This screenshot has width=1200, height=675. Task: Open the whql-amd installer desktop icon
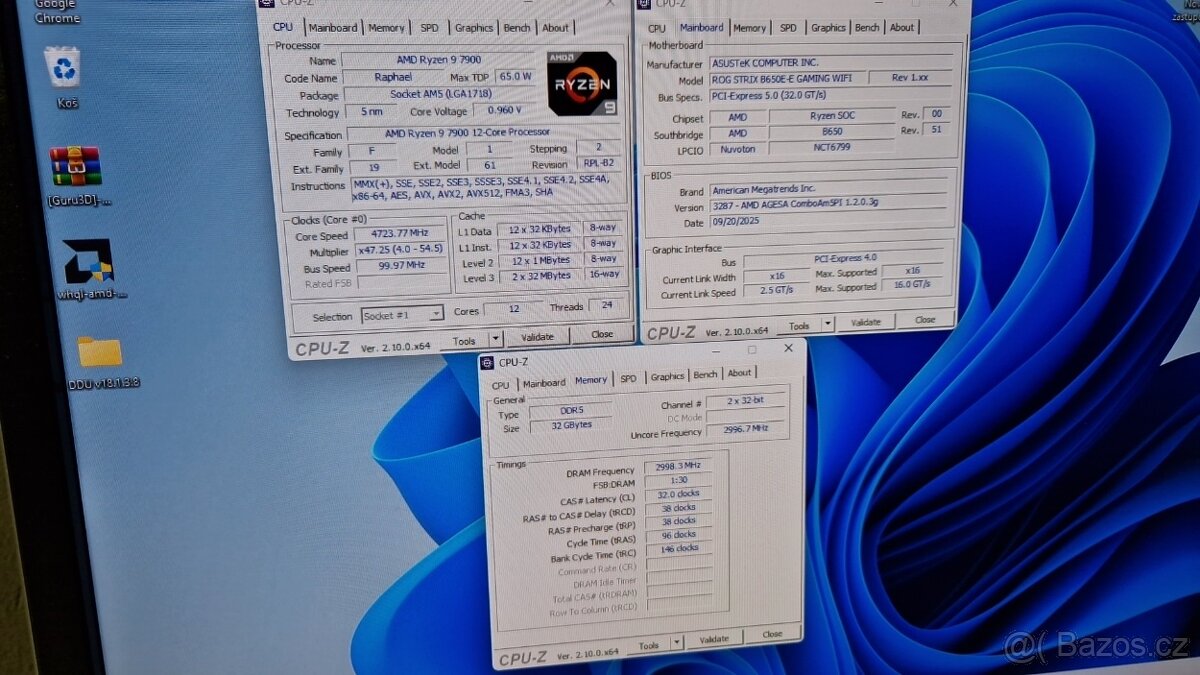[x=88, y=270]
